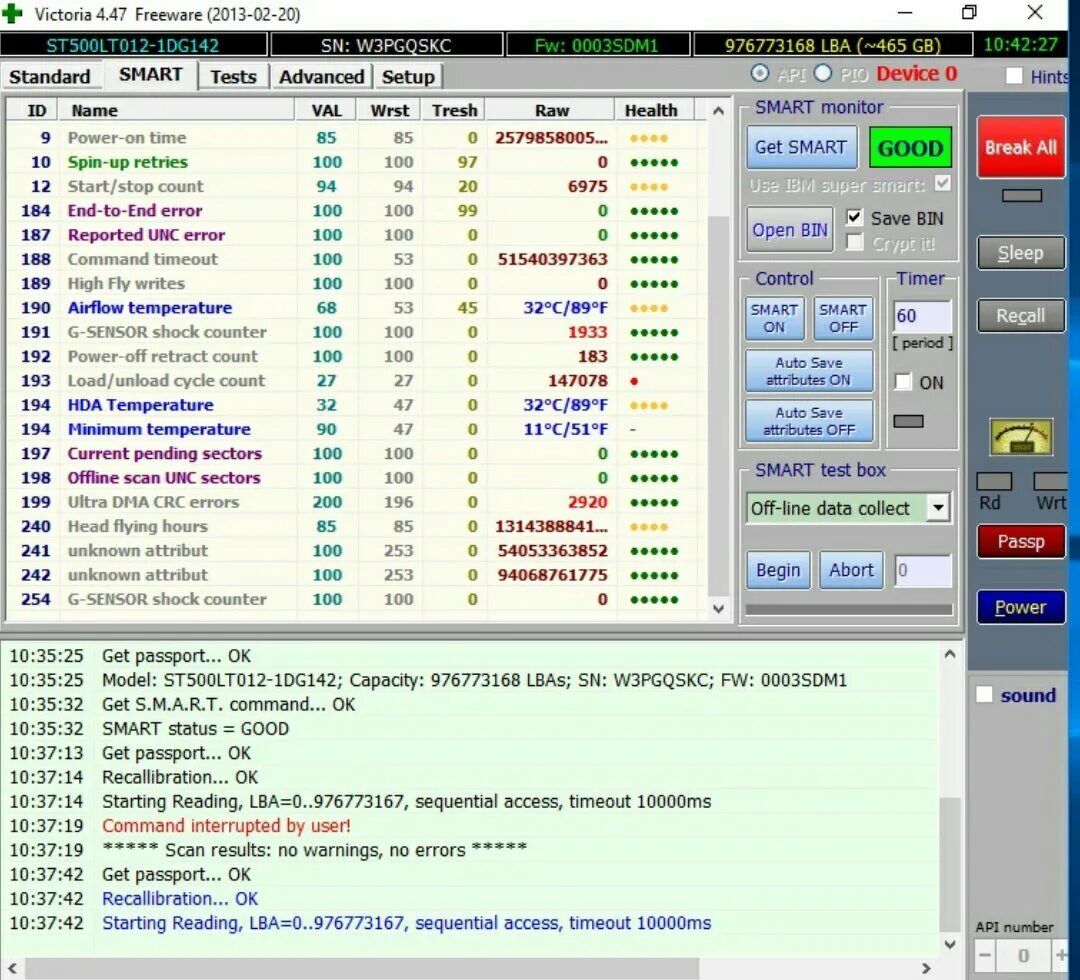This screenshot has height=980, width=1080.
Task: Open the Setup tab
Action: [408, 76]
